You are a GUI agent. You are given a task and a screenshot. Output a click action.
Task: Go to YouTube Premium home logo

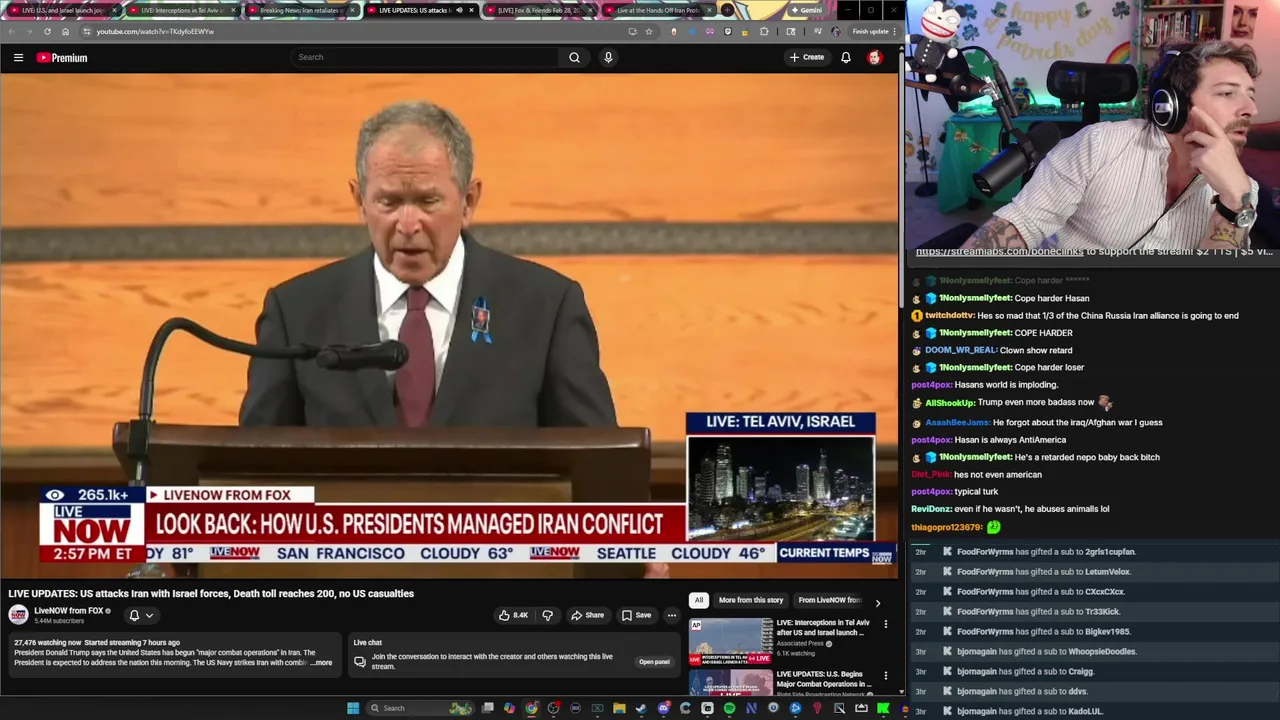pyautogui.click(x=63, y=58)
